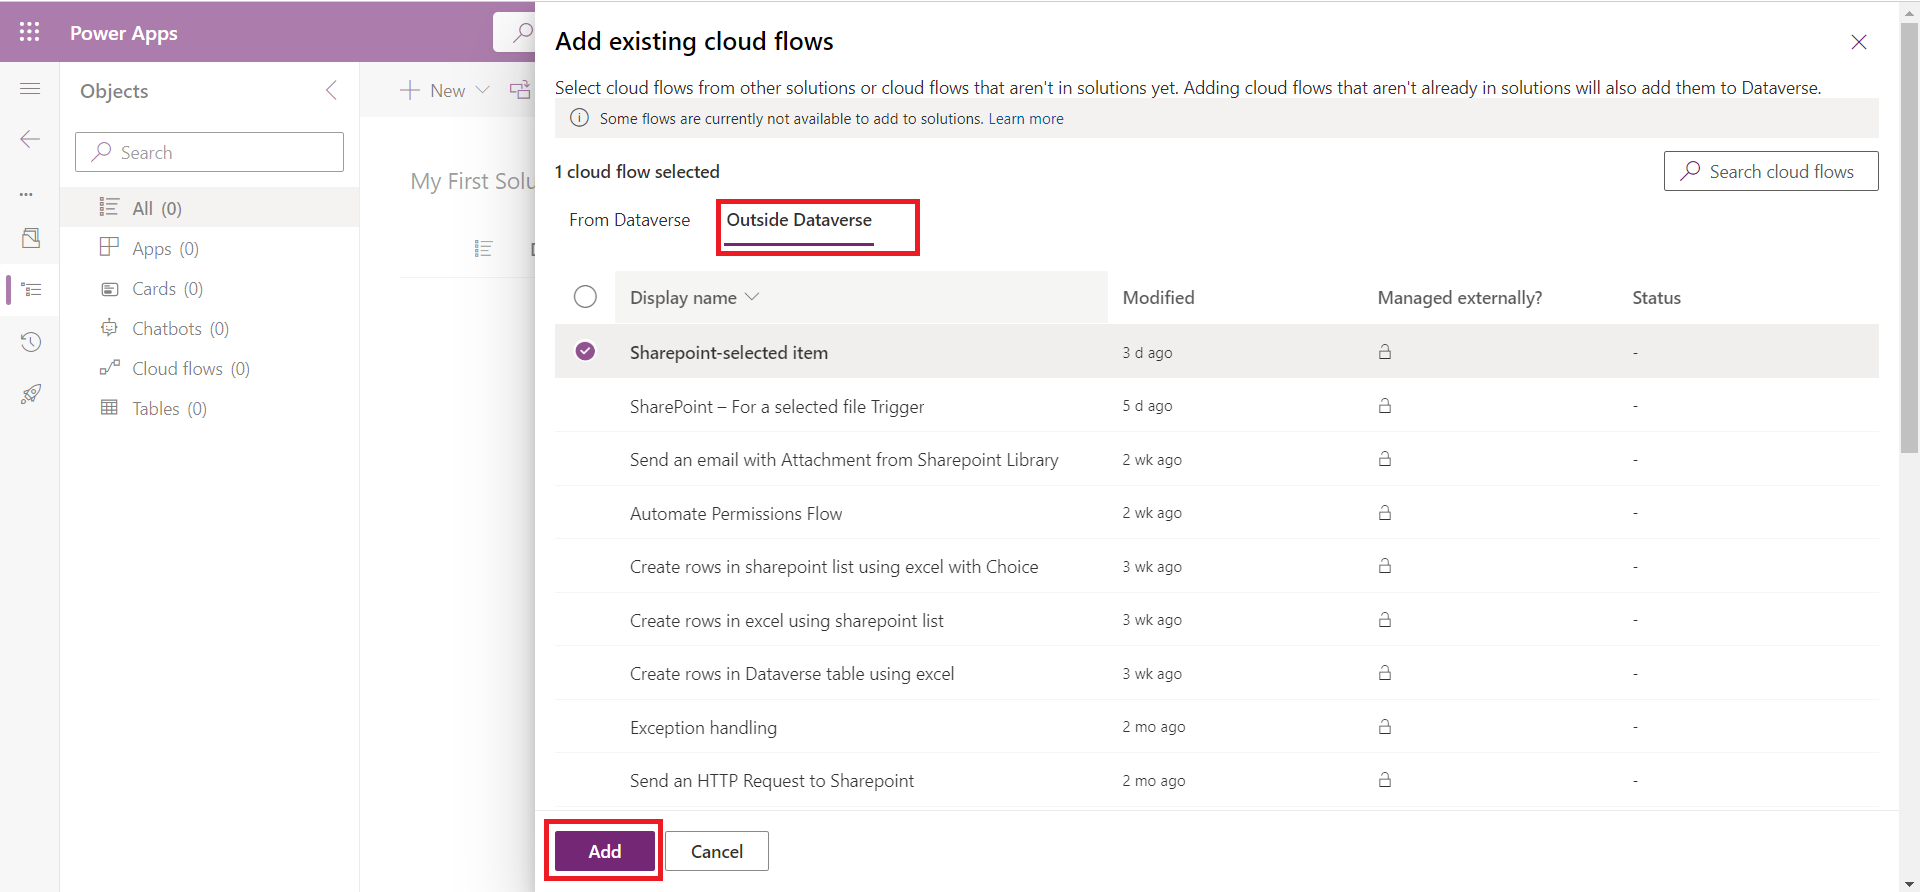Click the back arrow in left rail
Viewport: 1920px width, 892px height.
(x=30, y=139)
